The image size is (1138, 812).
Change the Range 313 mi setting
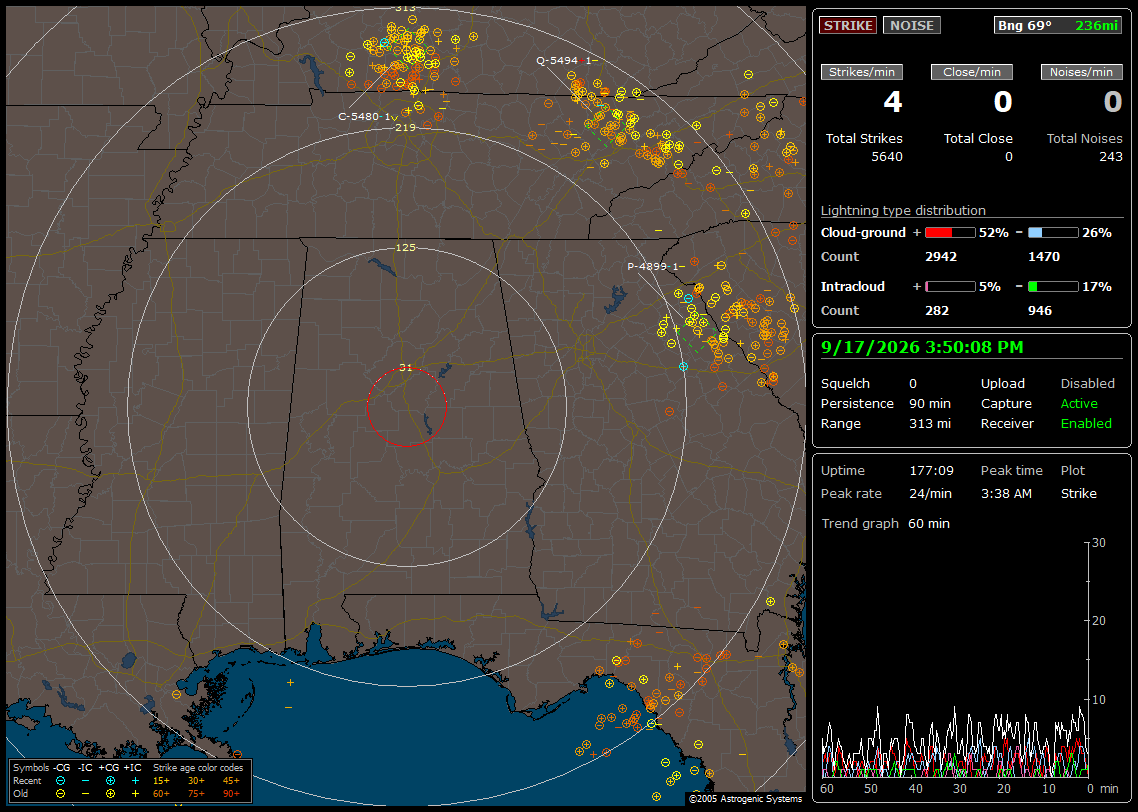pos(930,423)
